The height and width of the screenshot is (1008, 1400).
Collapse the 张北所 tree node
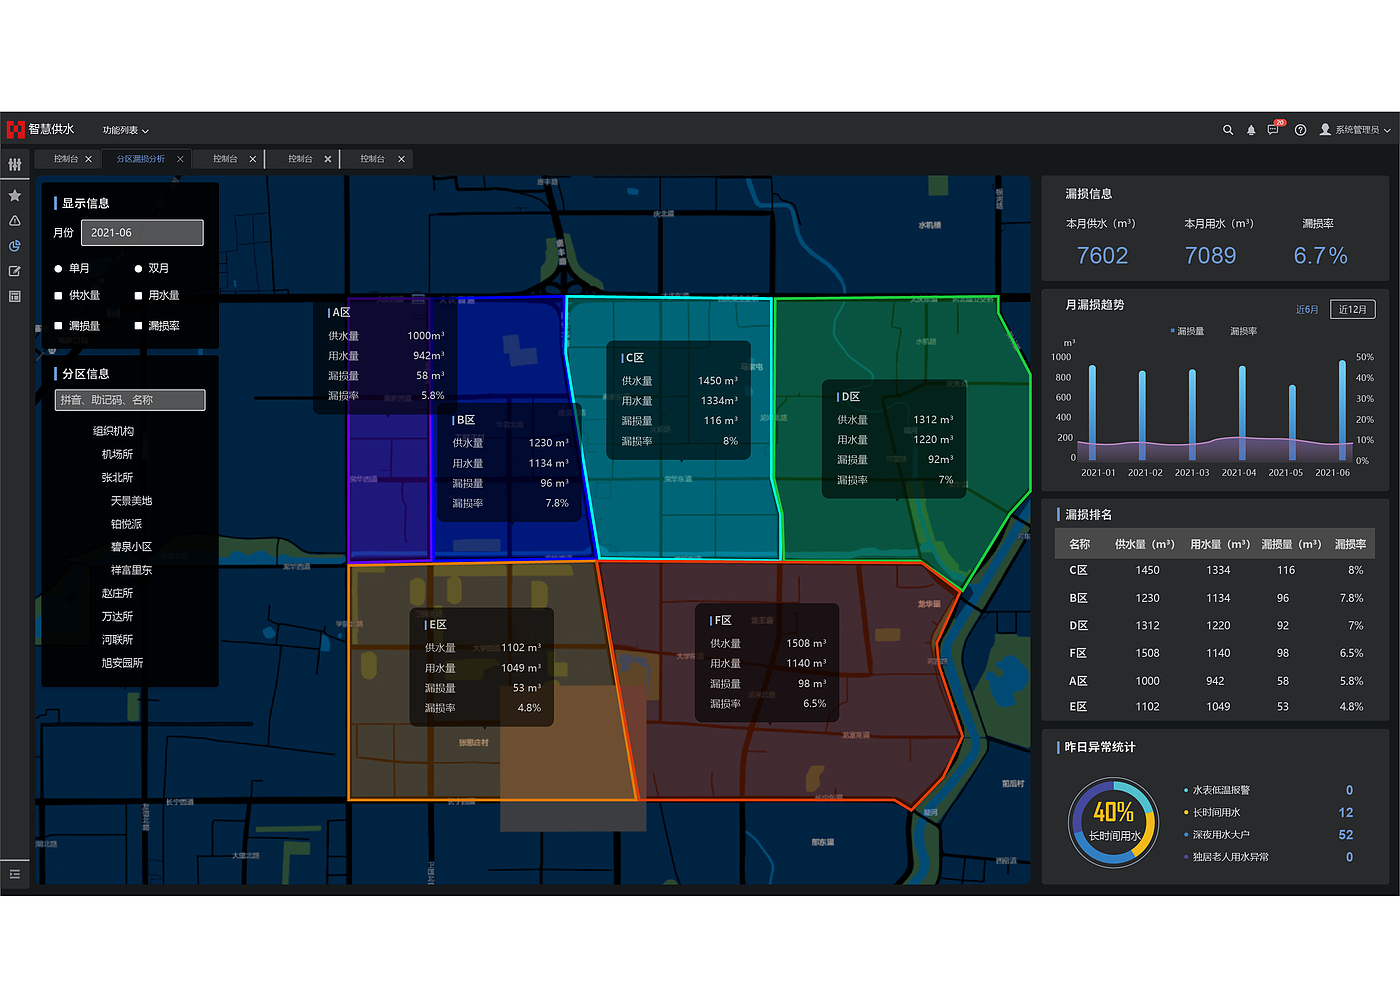117,478
